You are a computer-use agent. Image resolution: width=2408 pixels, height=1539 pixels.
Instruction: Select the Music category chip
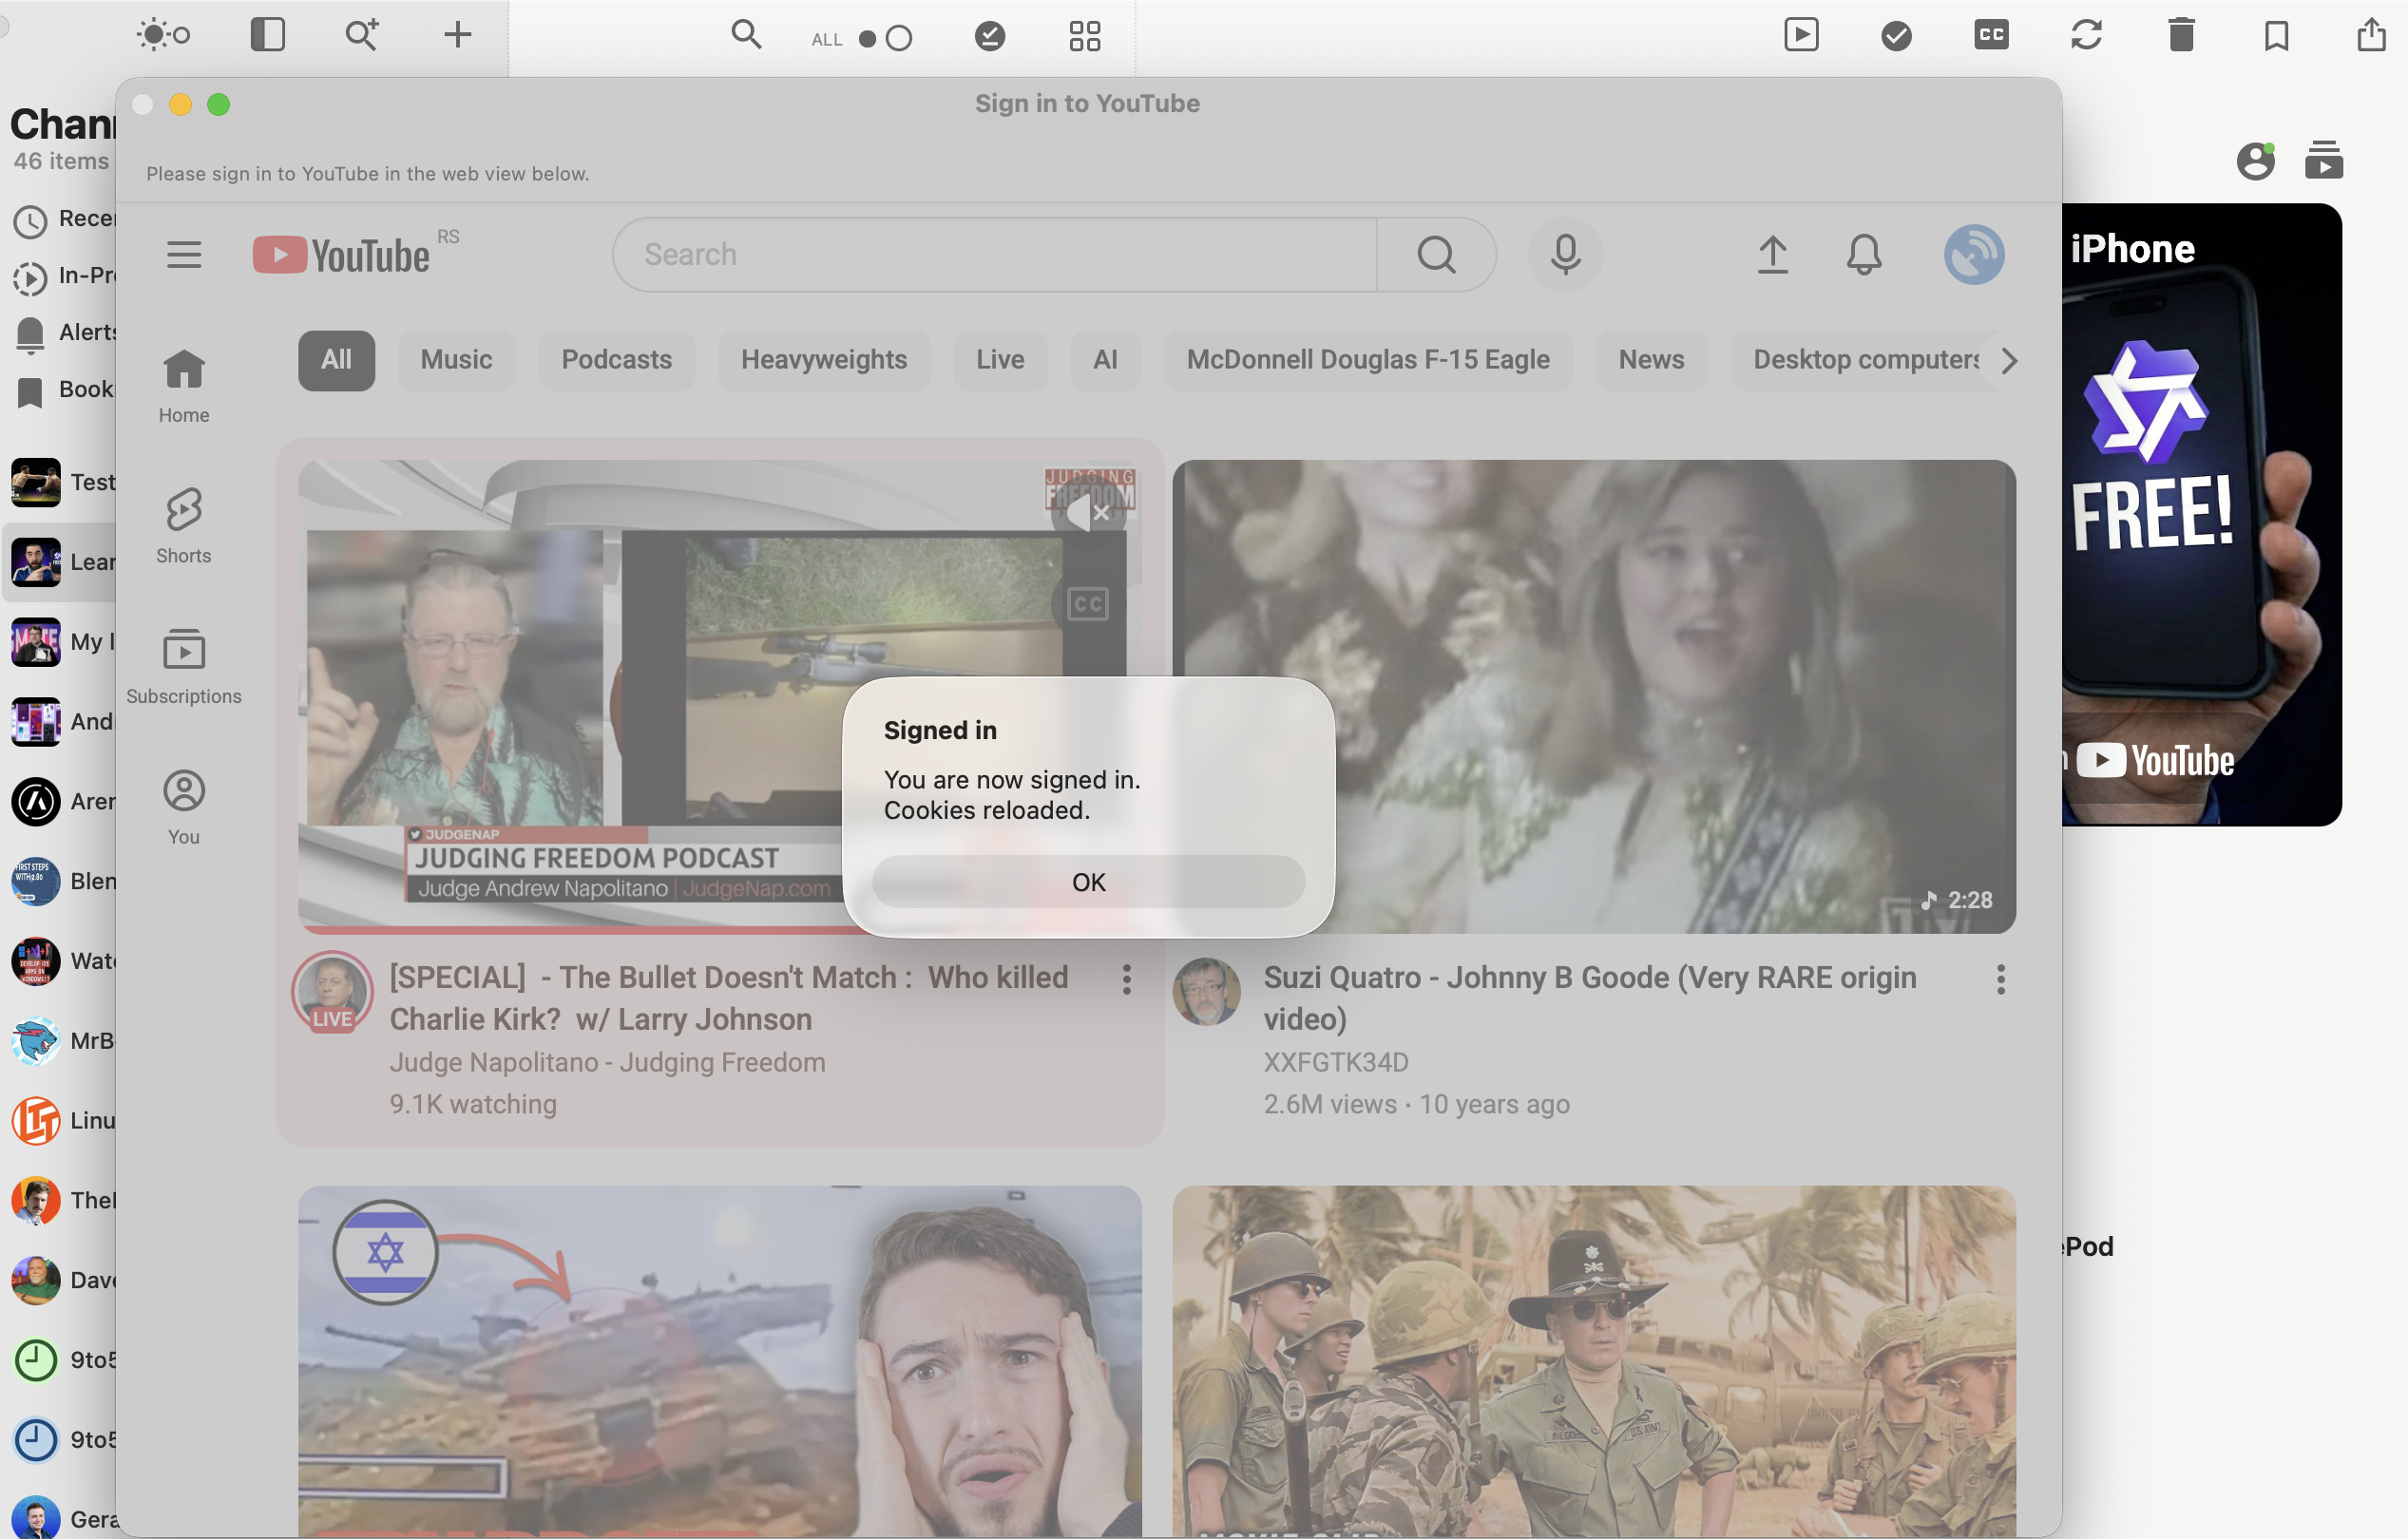point(456,360)
